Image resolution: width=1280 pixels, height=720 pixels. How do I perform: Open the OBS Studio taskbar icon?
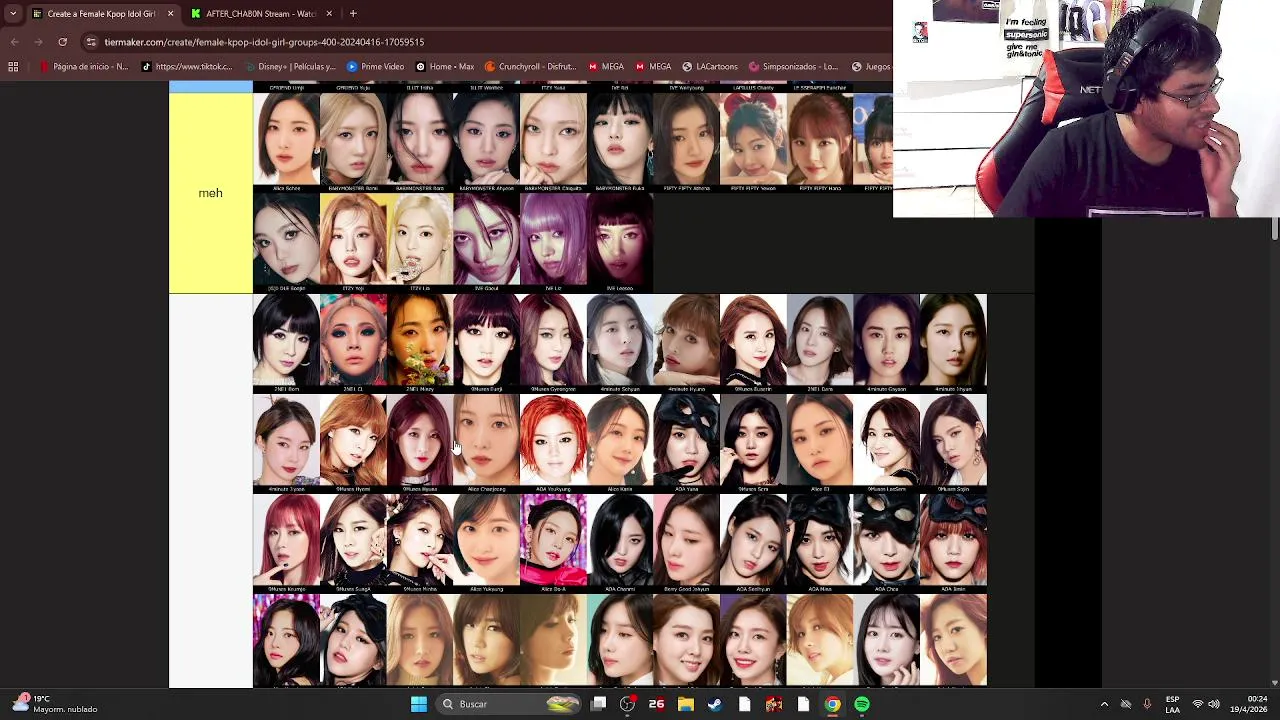point(627,704)
